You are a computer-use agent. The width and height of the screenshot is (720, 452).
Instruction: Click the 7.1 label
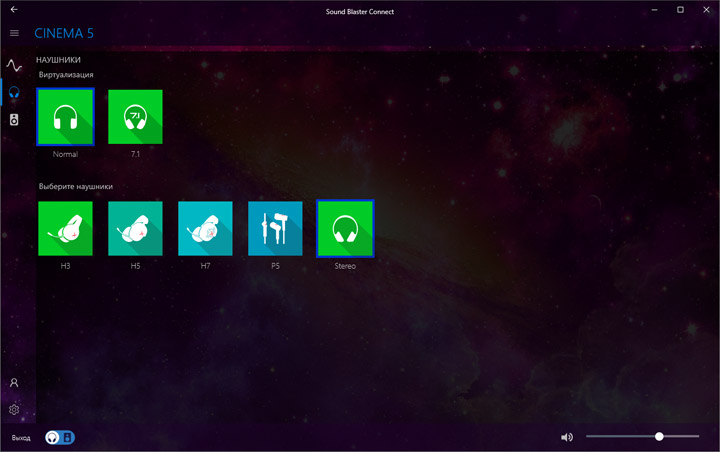click(x=135, y=154)
